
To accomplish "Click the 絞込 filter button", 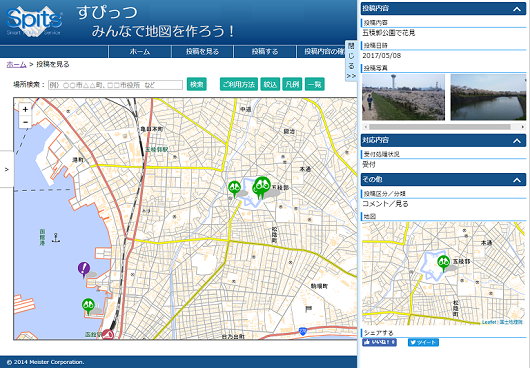I will point(270,84).
